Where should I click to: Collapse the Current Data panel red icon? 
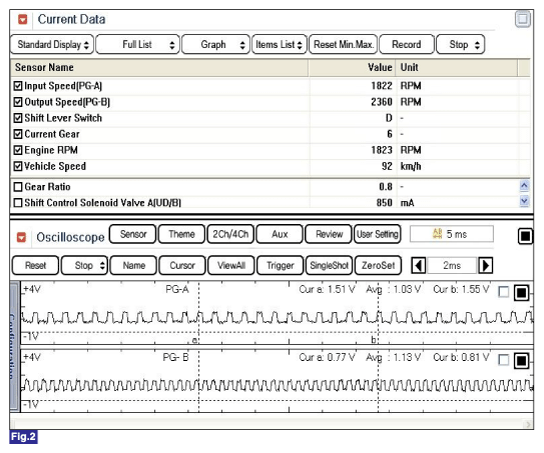click(23, 19)
